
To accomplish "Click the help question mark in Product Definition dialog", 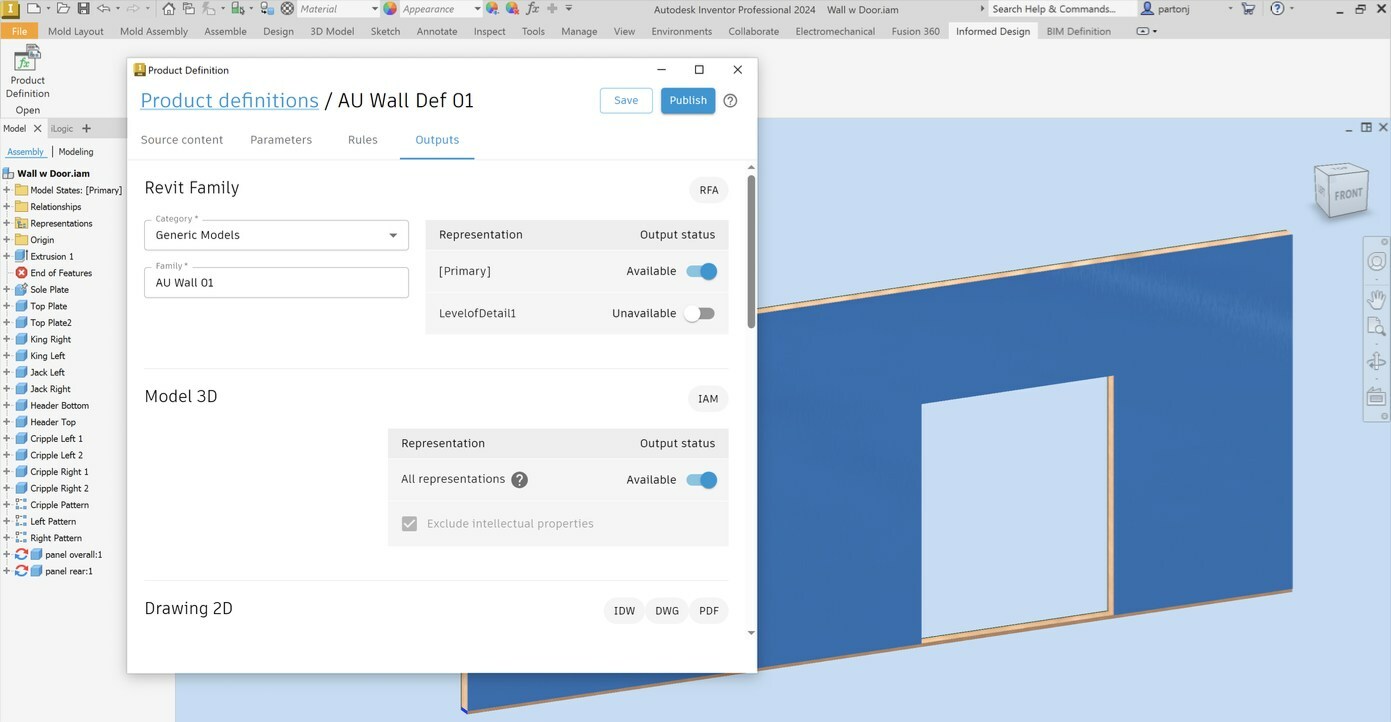I will point(730,100).
